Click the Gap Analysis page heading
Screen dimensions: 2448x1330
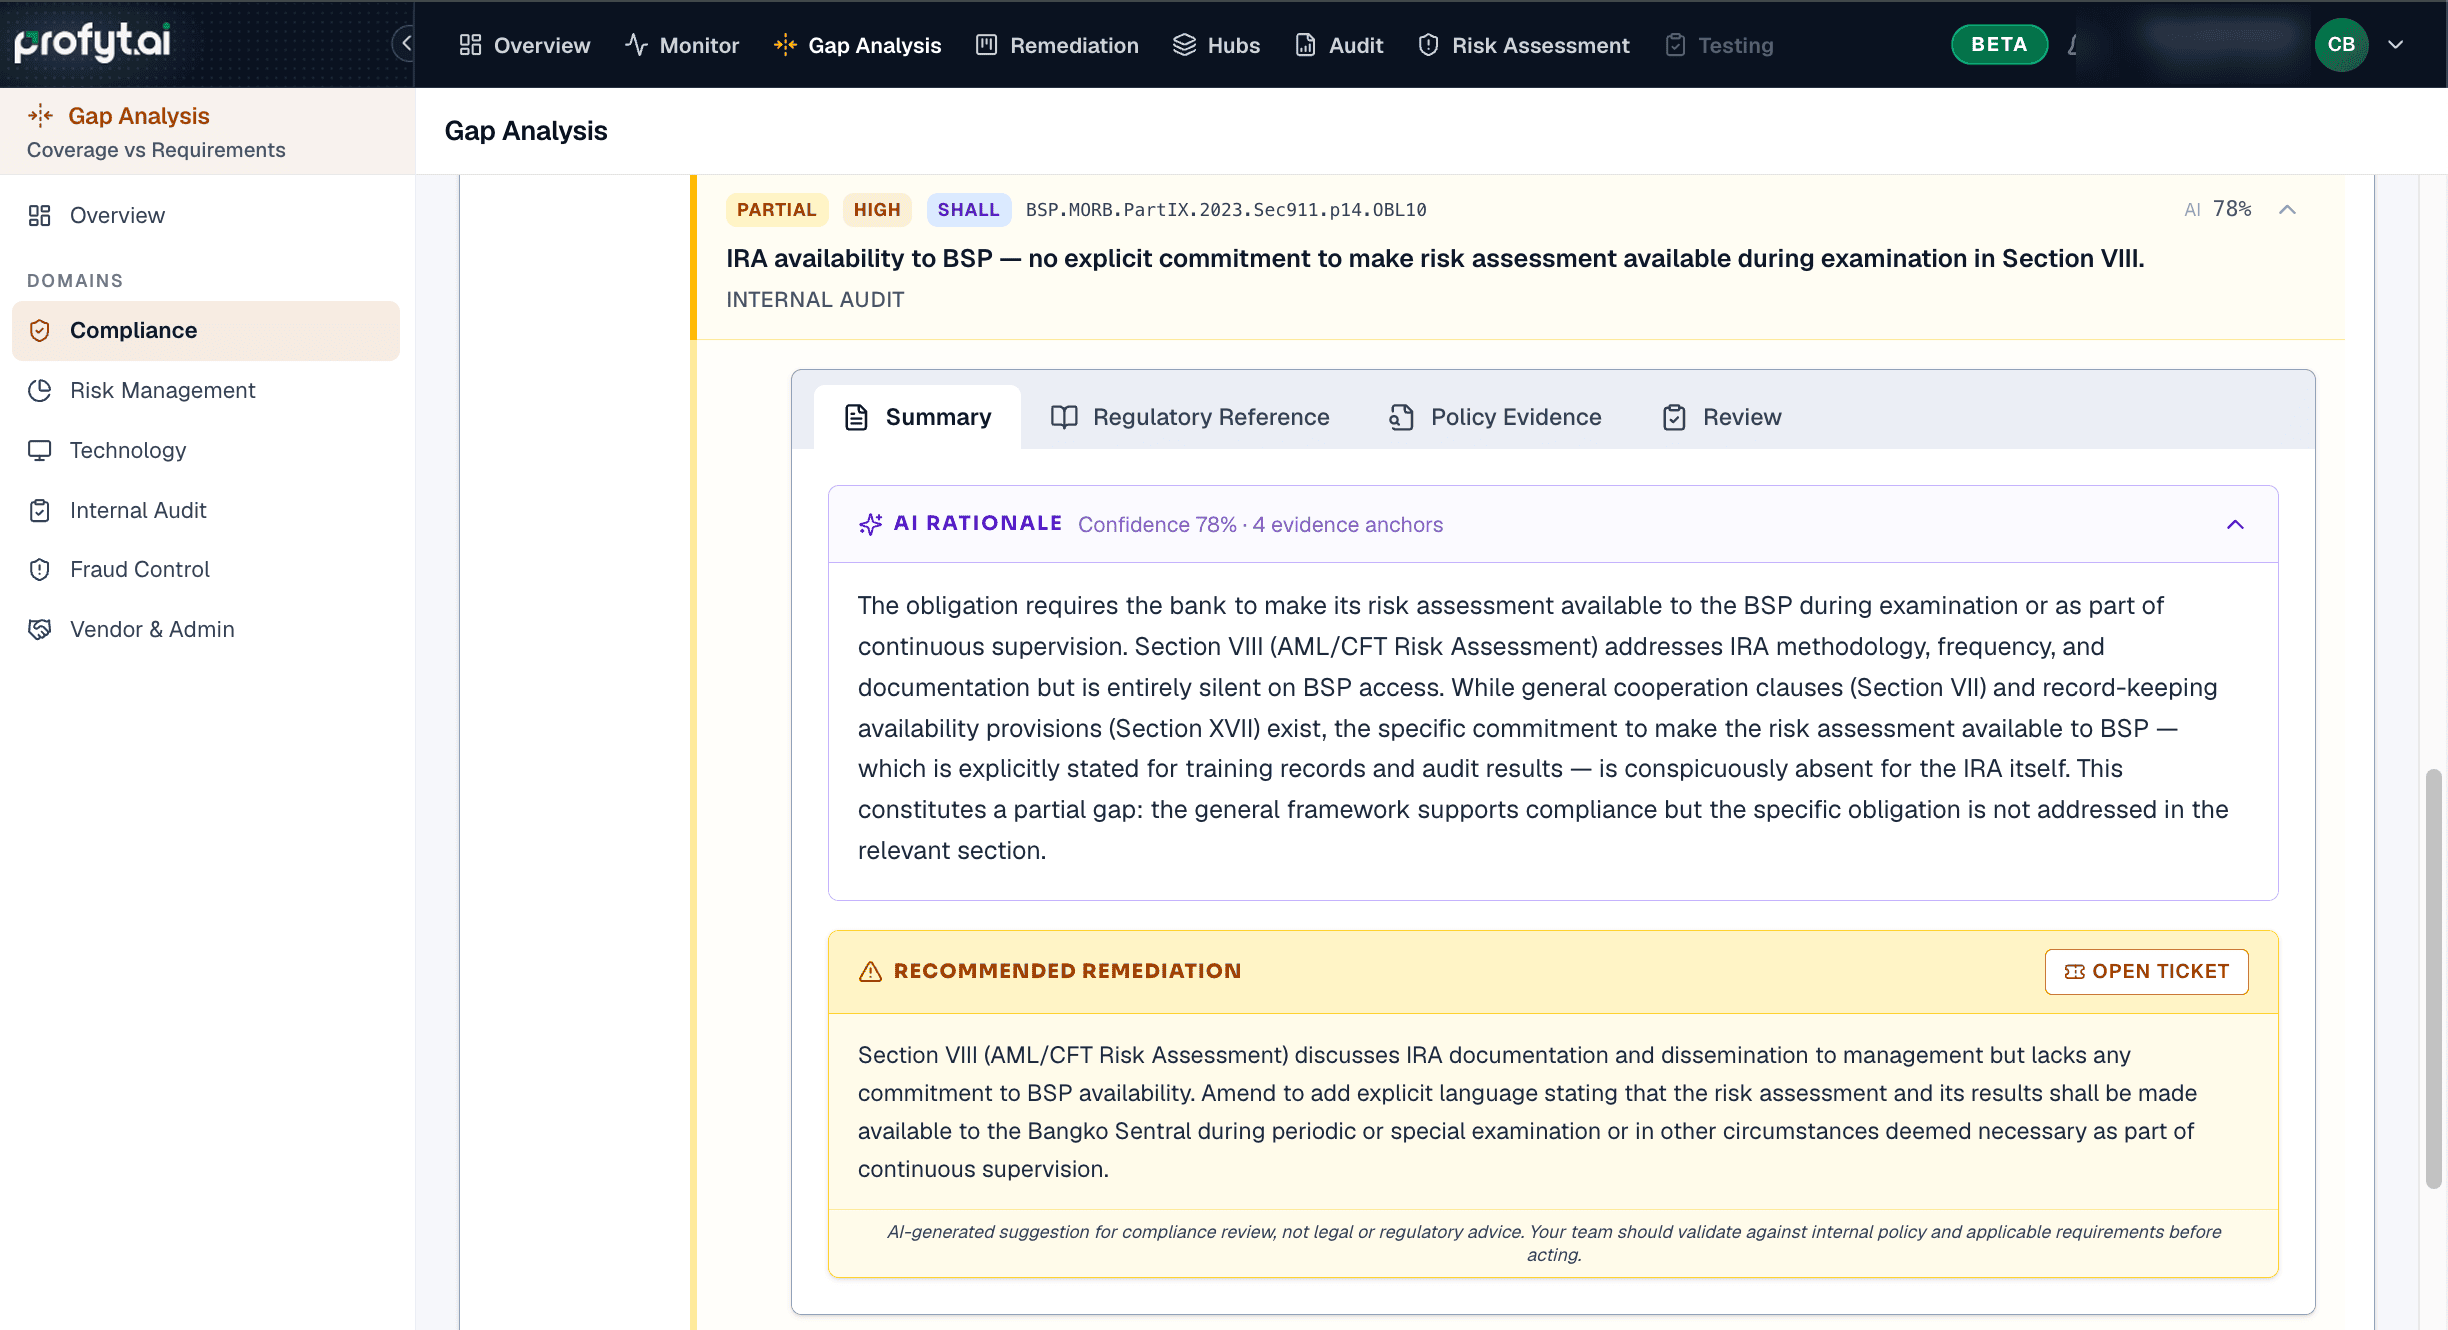(526, 131)
